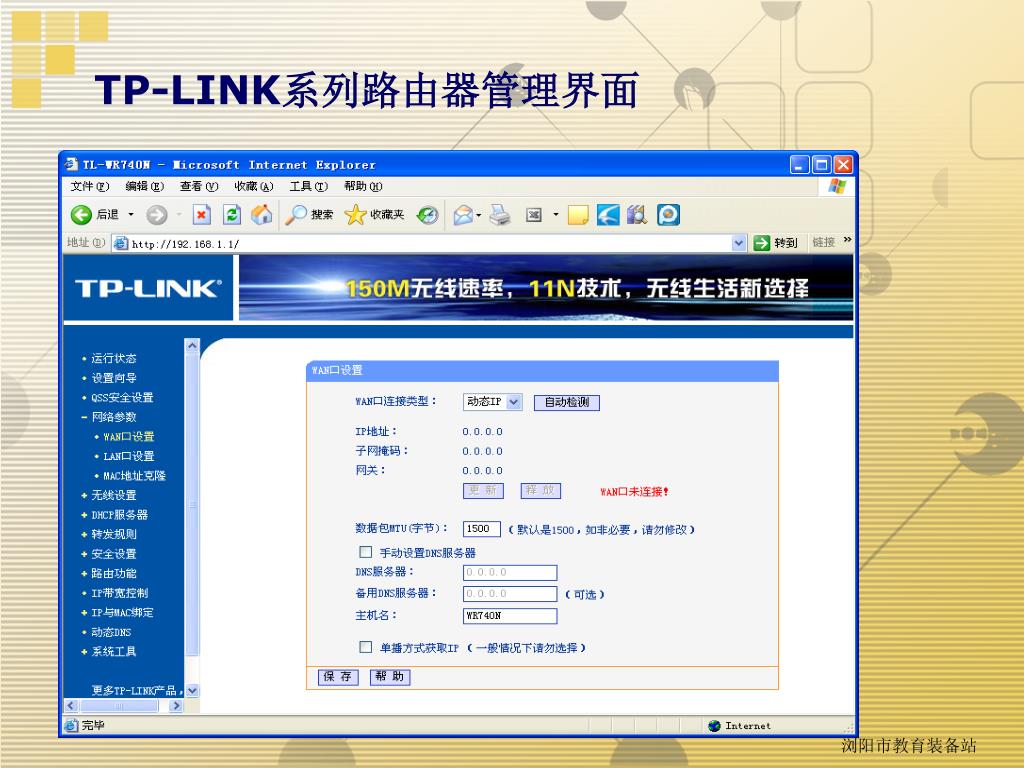Click the blue bird toolbar icon
This screenshot has height=768, width=1024.
pyautogui.click(x=608, y=214)
